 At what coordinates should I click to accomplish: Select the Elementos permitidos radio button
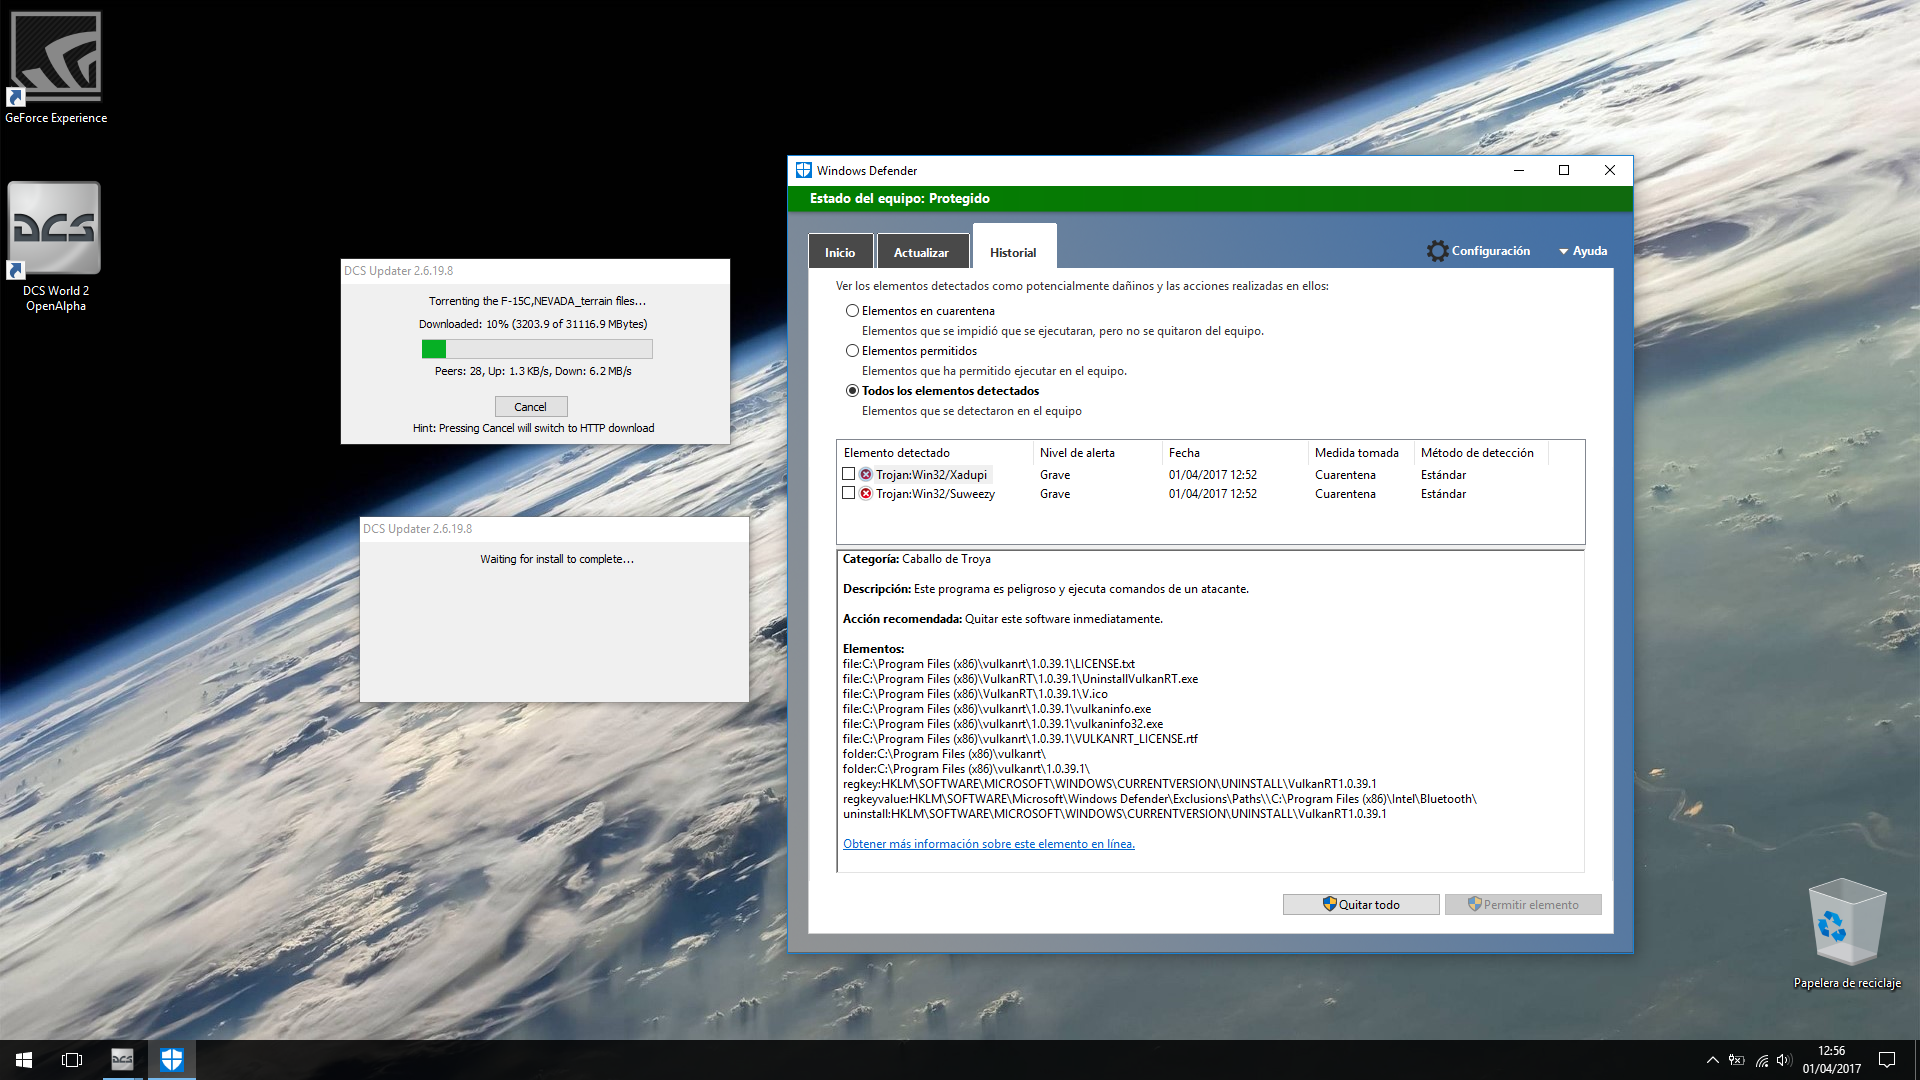tap(852, 351)
